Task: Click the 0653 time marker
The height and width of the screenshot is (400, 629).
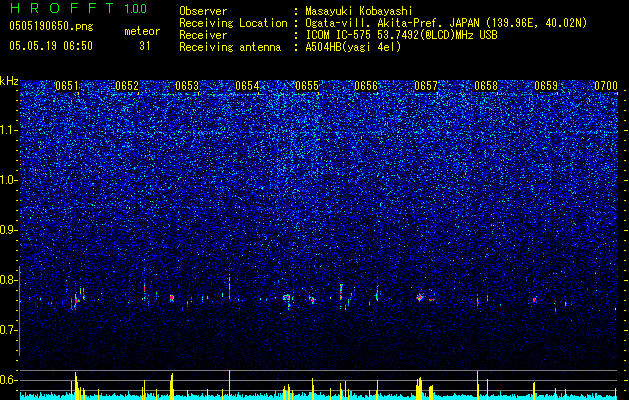Action: (x=187, y=86)
